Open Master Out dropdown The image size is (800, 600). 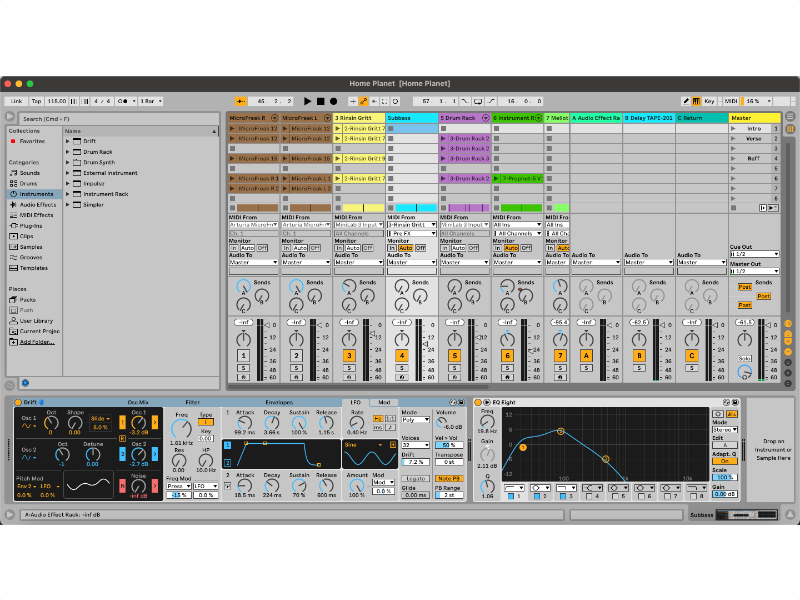pos(754,271)
